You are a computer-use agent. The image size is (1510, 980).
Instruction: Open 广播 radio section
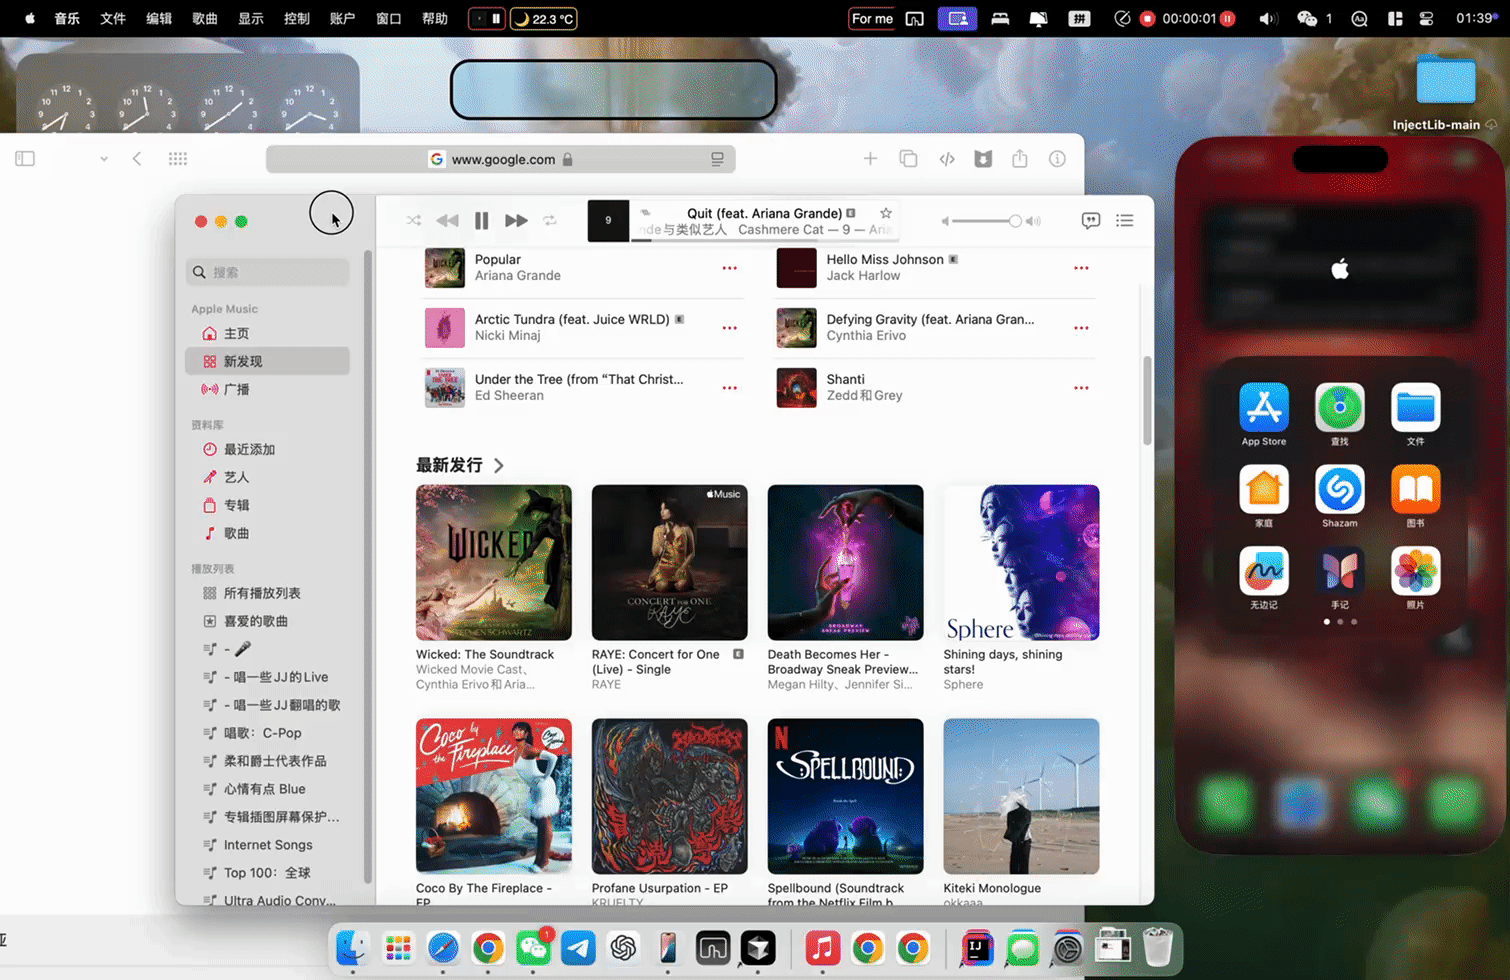[x=268, y=389]
